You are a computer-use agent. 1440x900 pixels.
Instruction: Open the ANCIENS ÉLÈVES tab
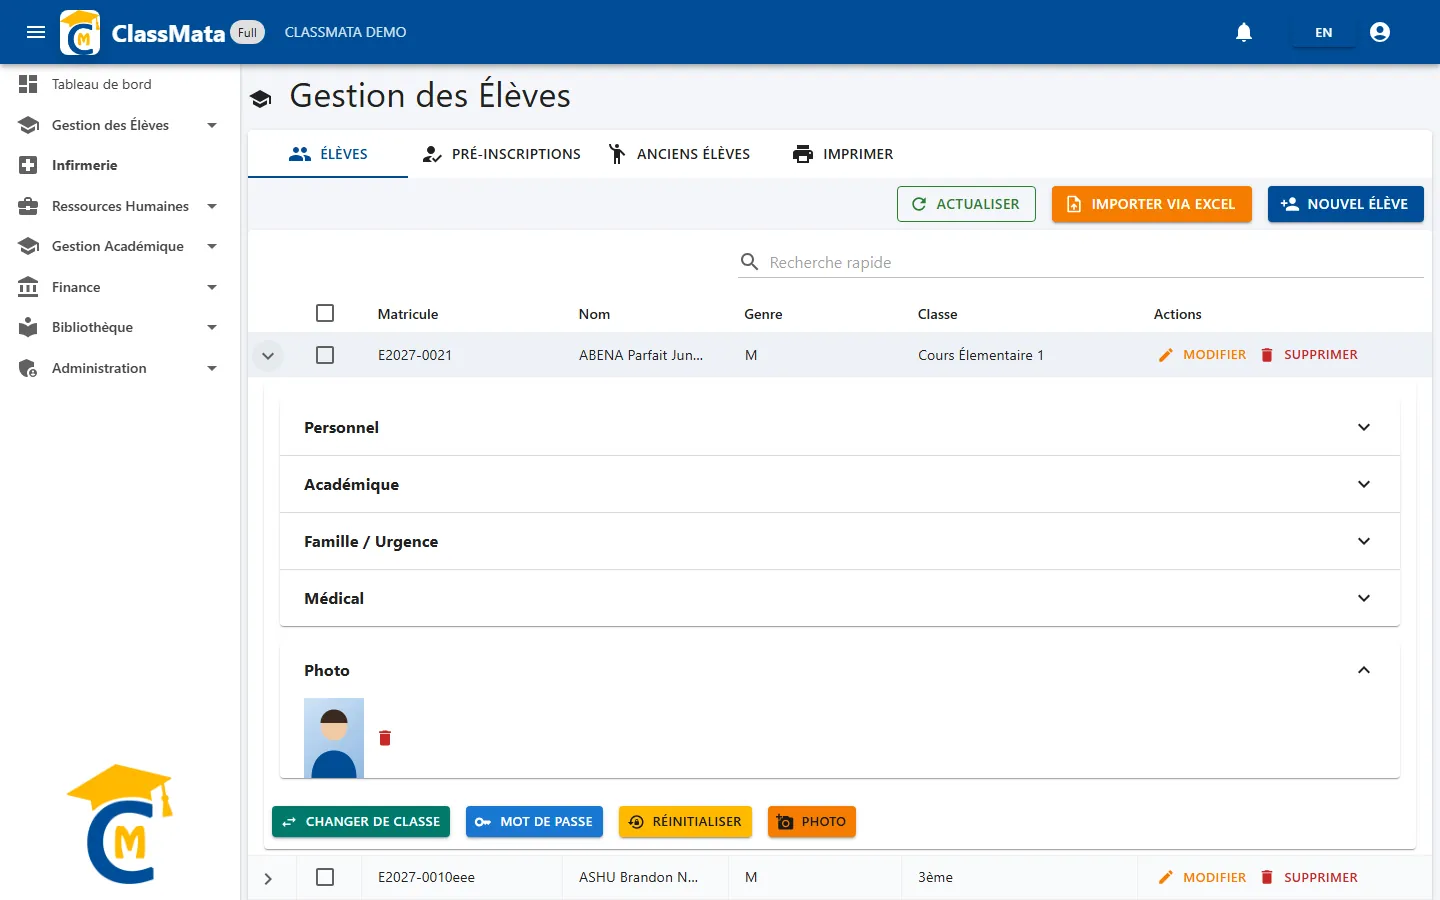tap(680, 154)
